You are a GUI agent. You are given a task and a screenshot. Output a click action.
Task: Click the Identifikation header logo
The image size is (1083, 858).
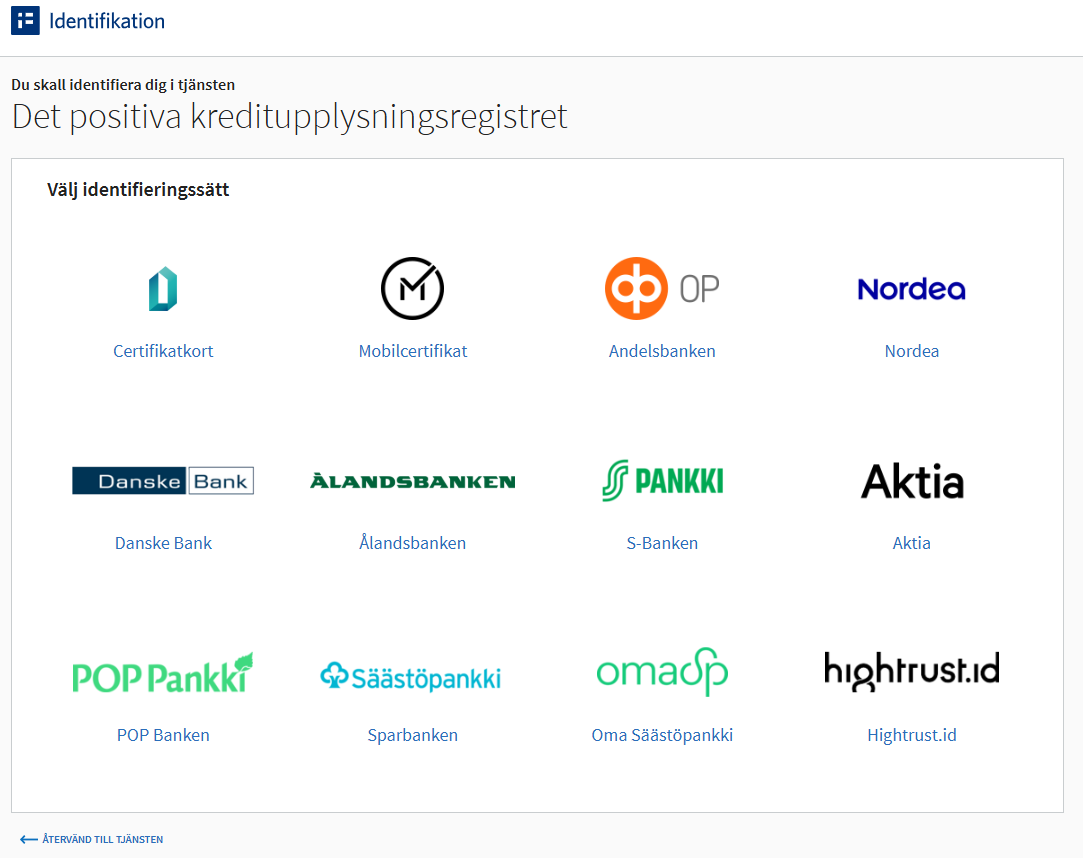pyautogui.click(x=25, y=19)
